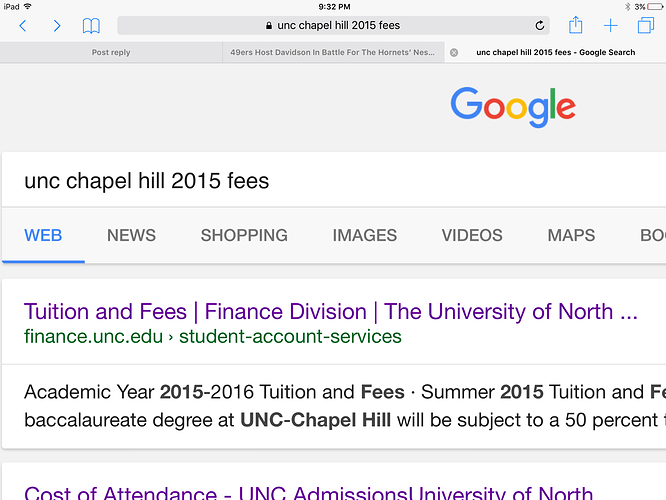Tap the Share icon in the toolbar
Screen dimensions: 666x500
(x=576, y=25)
